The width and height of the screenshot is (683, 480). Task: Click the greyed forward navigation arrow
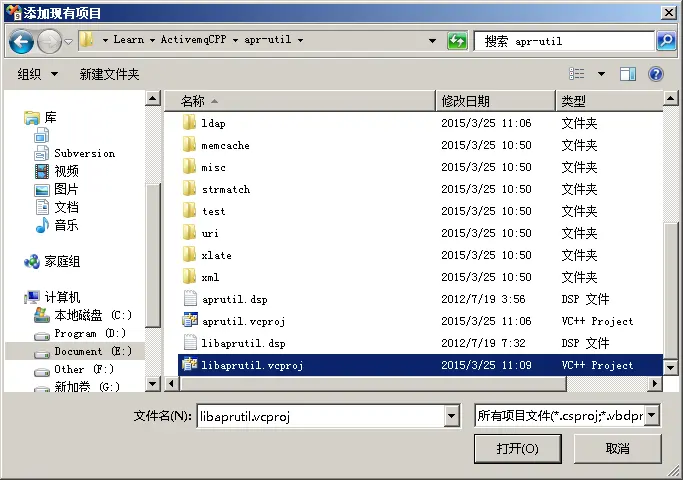coord(49,41)
